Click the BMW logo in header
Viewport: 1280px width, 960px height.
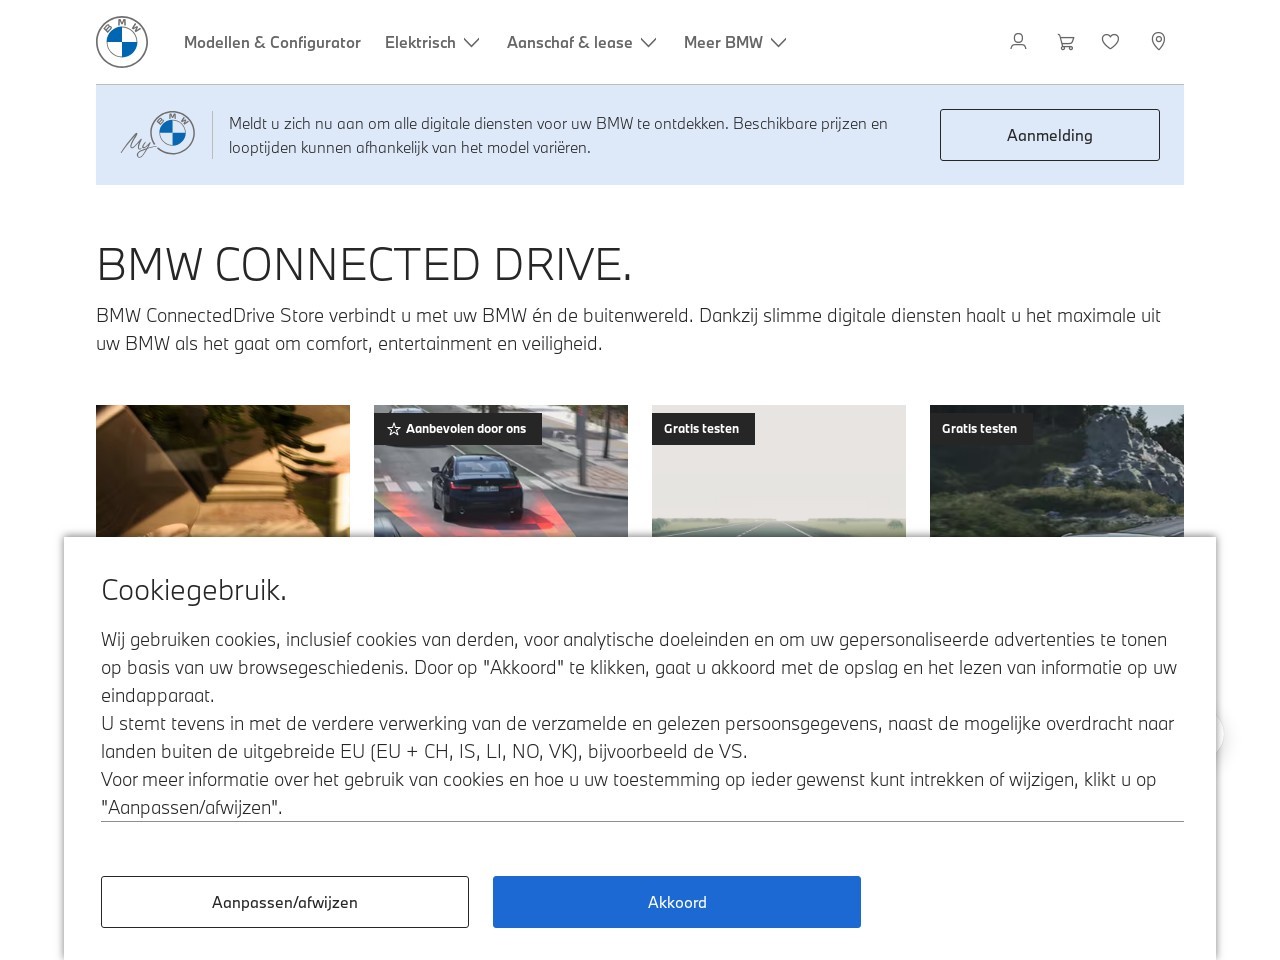122,42
